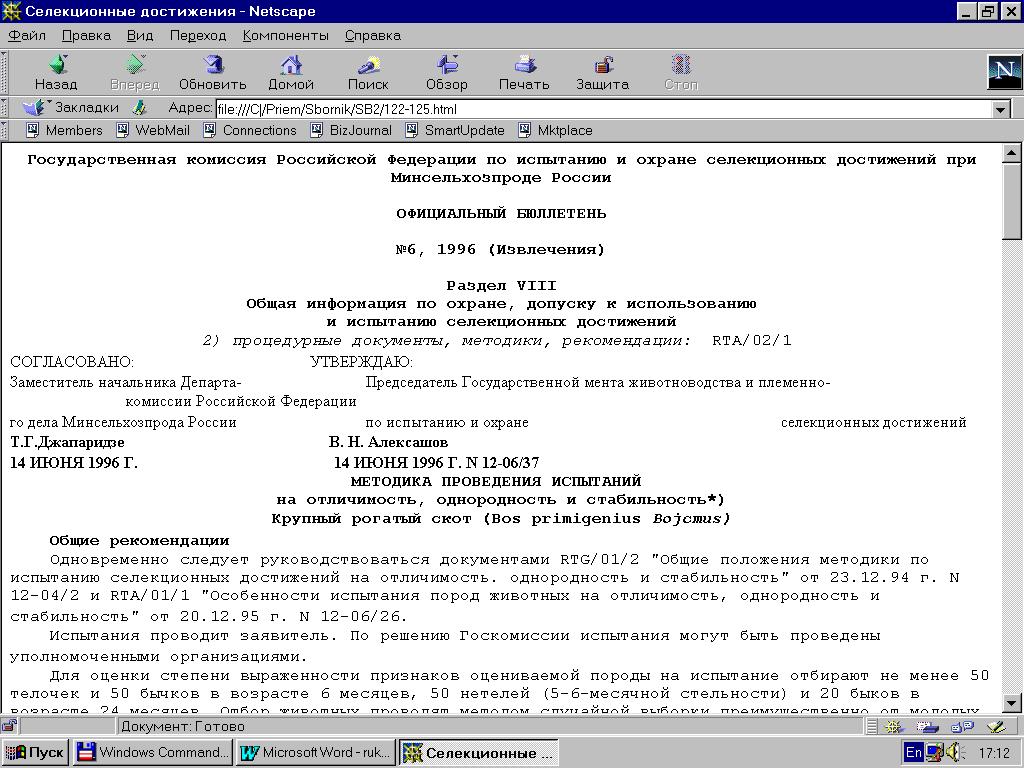Open the Members personal toolbar link
Screen dimensions: 1024x768
pyautogui.click(x=64, y=130)
